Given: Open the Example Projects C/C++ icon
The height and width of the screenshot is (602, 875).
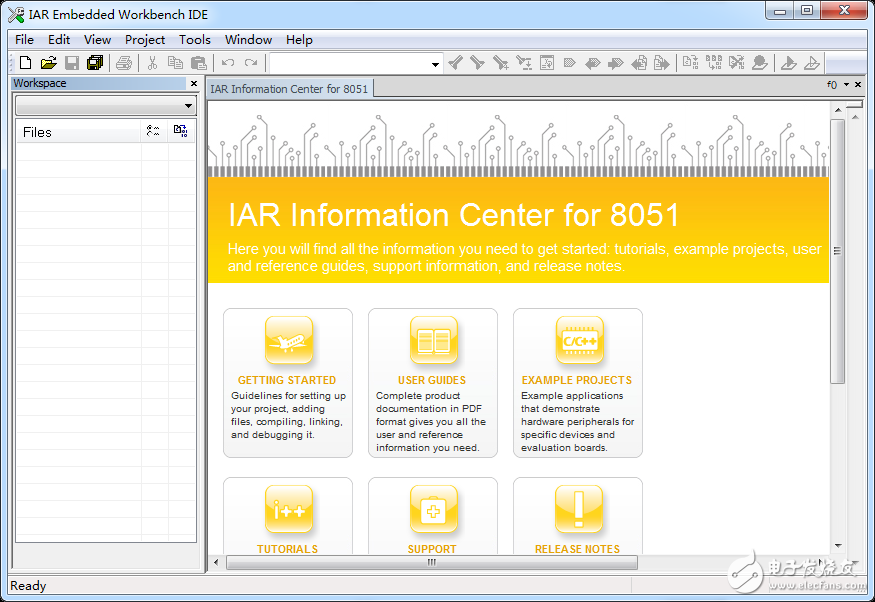Looking at the screenshot, I should click(x=578, y=341).
